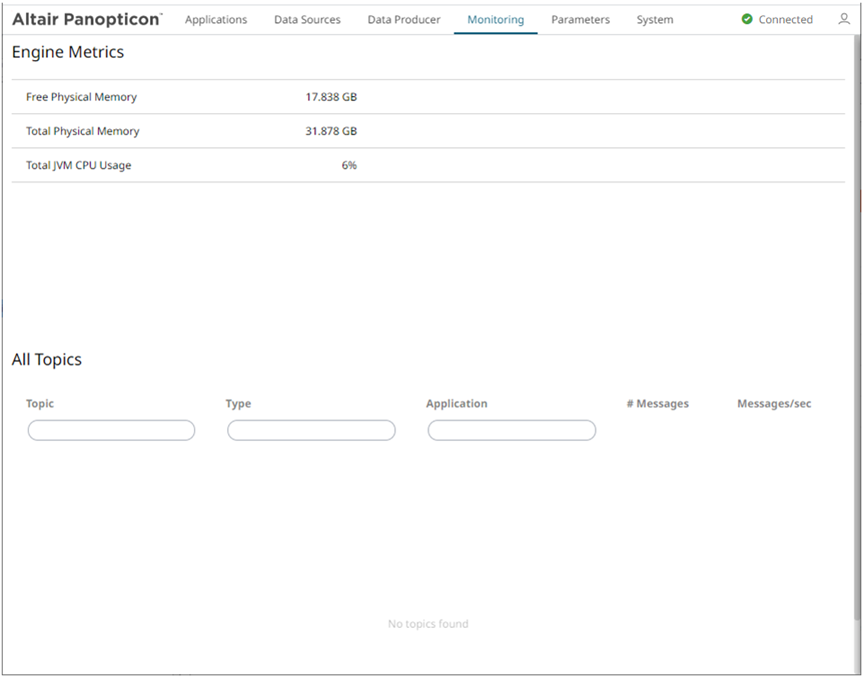Sort by the Type column header

238,404
